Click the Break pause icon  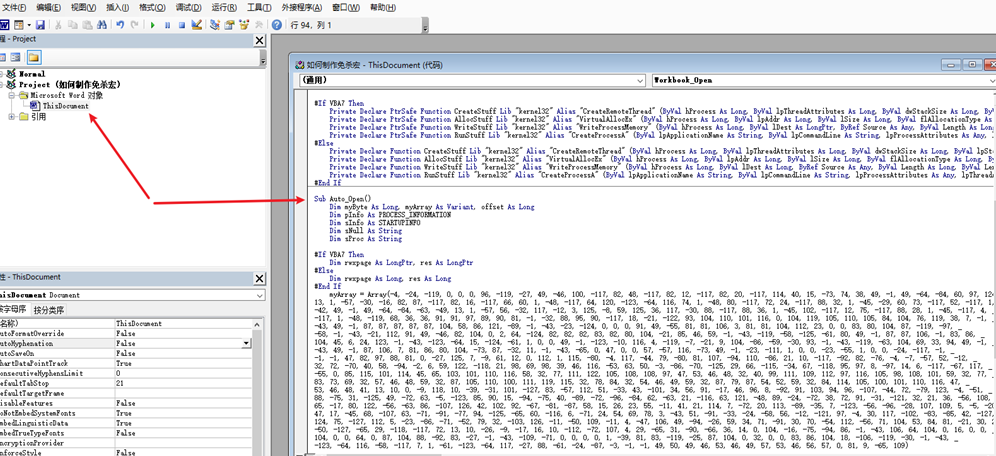click(x=167, y=25)
